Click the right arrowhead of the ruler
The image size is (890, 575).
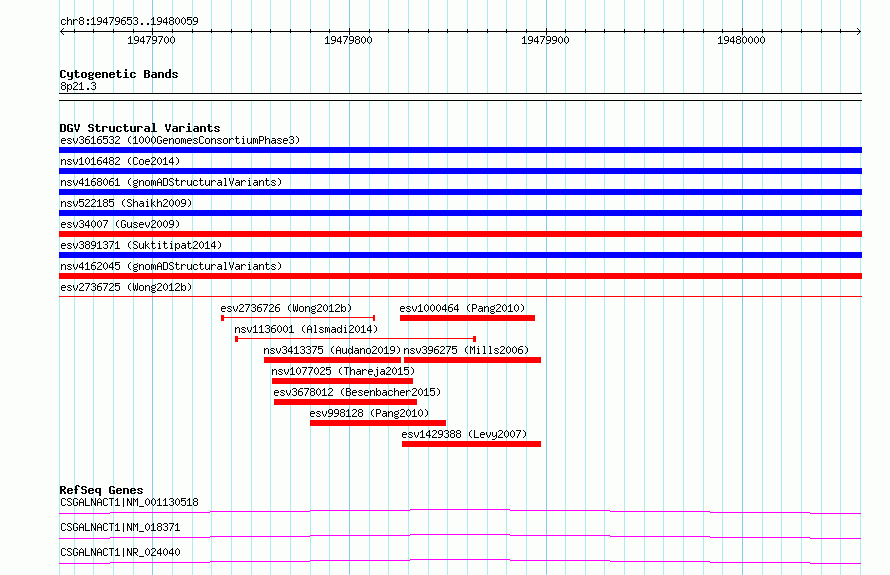(x=859, y=32)
